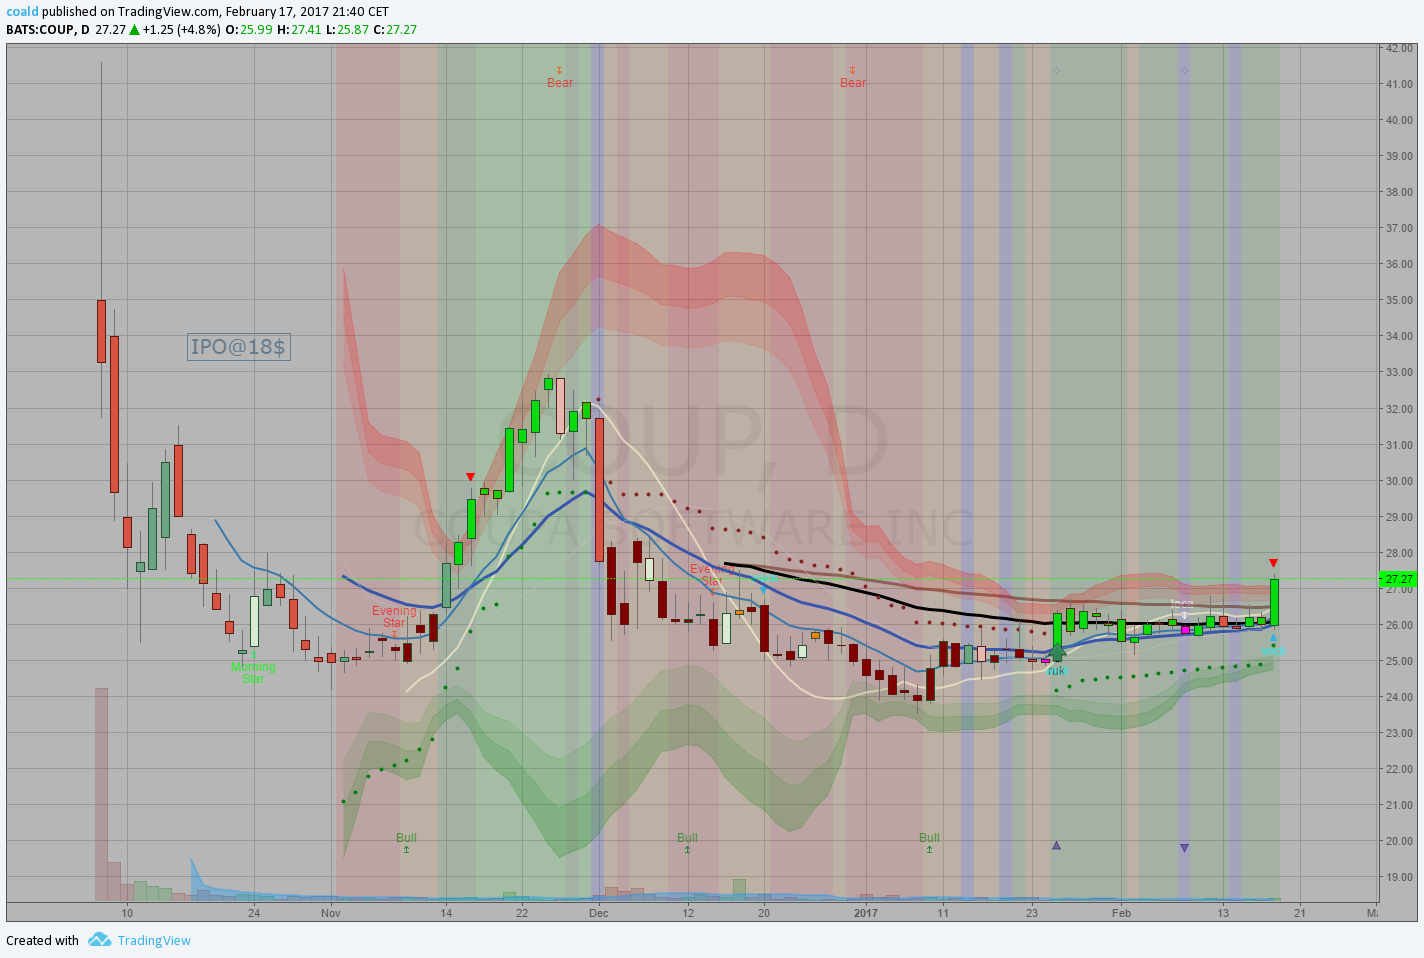Click the Dec label on time axis
Image resolution: width=1424 pixels, height=958 pixels.
pyautogui.click(x=598, y=913)
